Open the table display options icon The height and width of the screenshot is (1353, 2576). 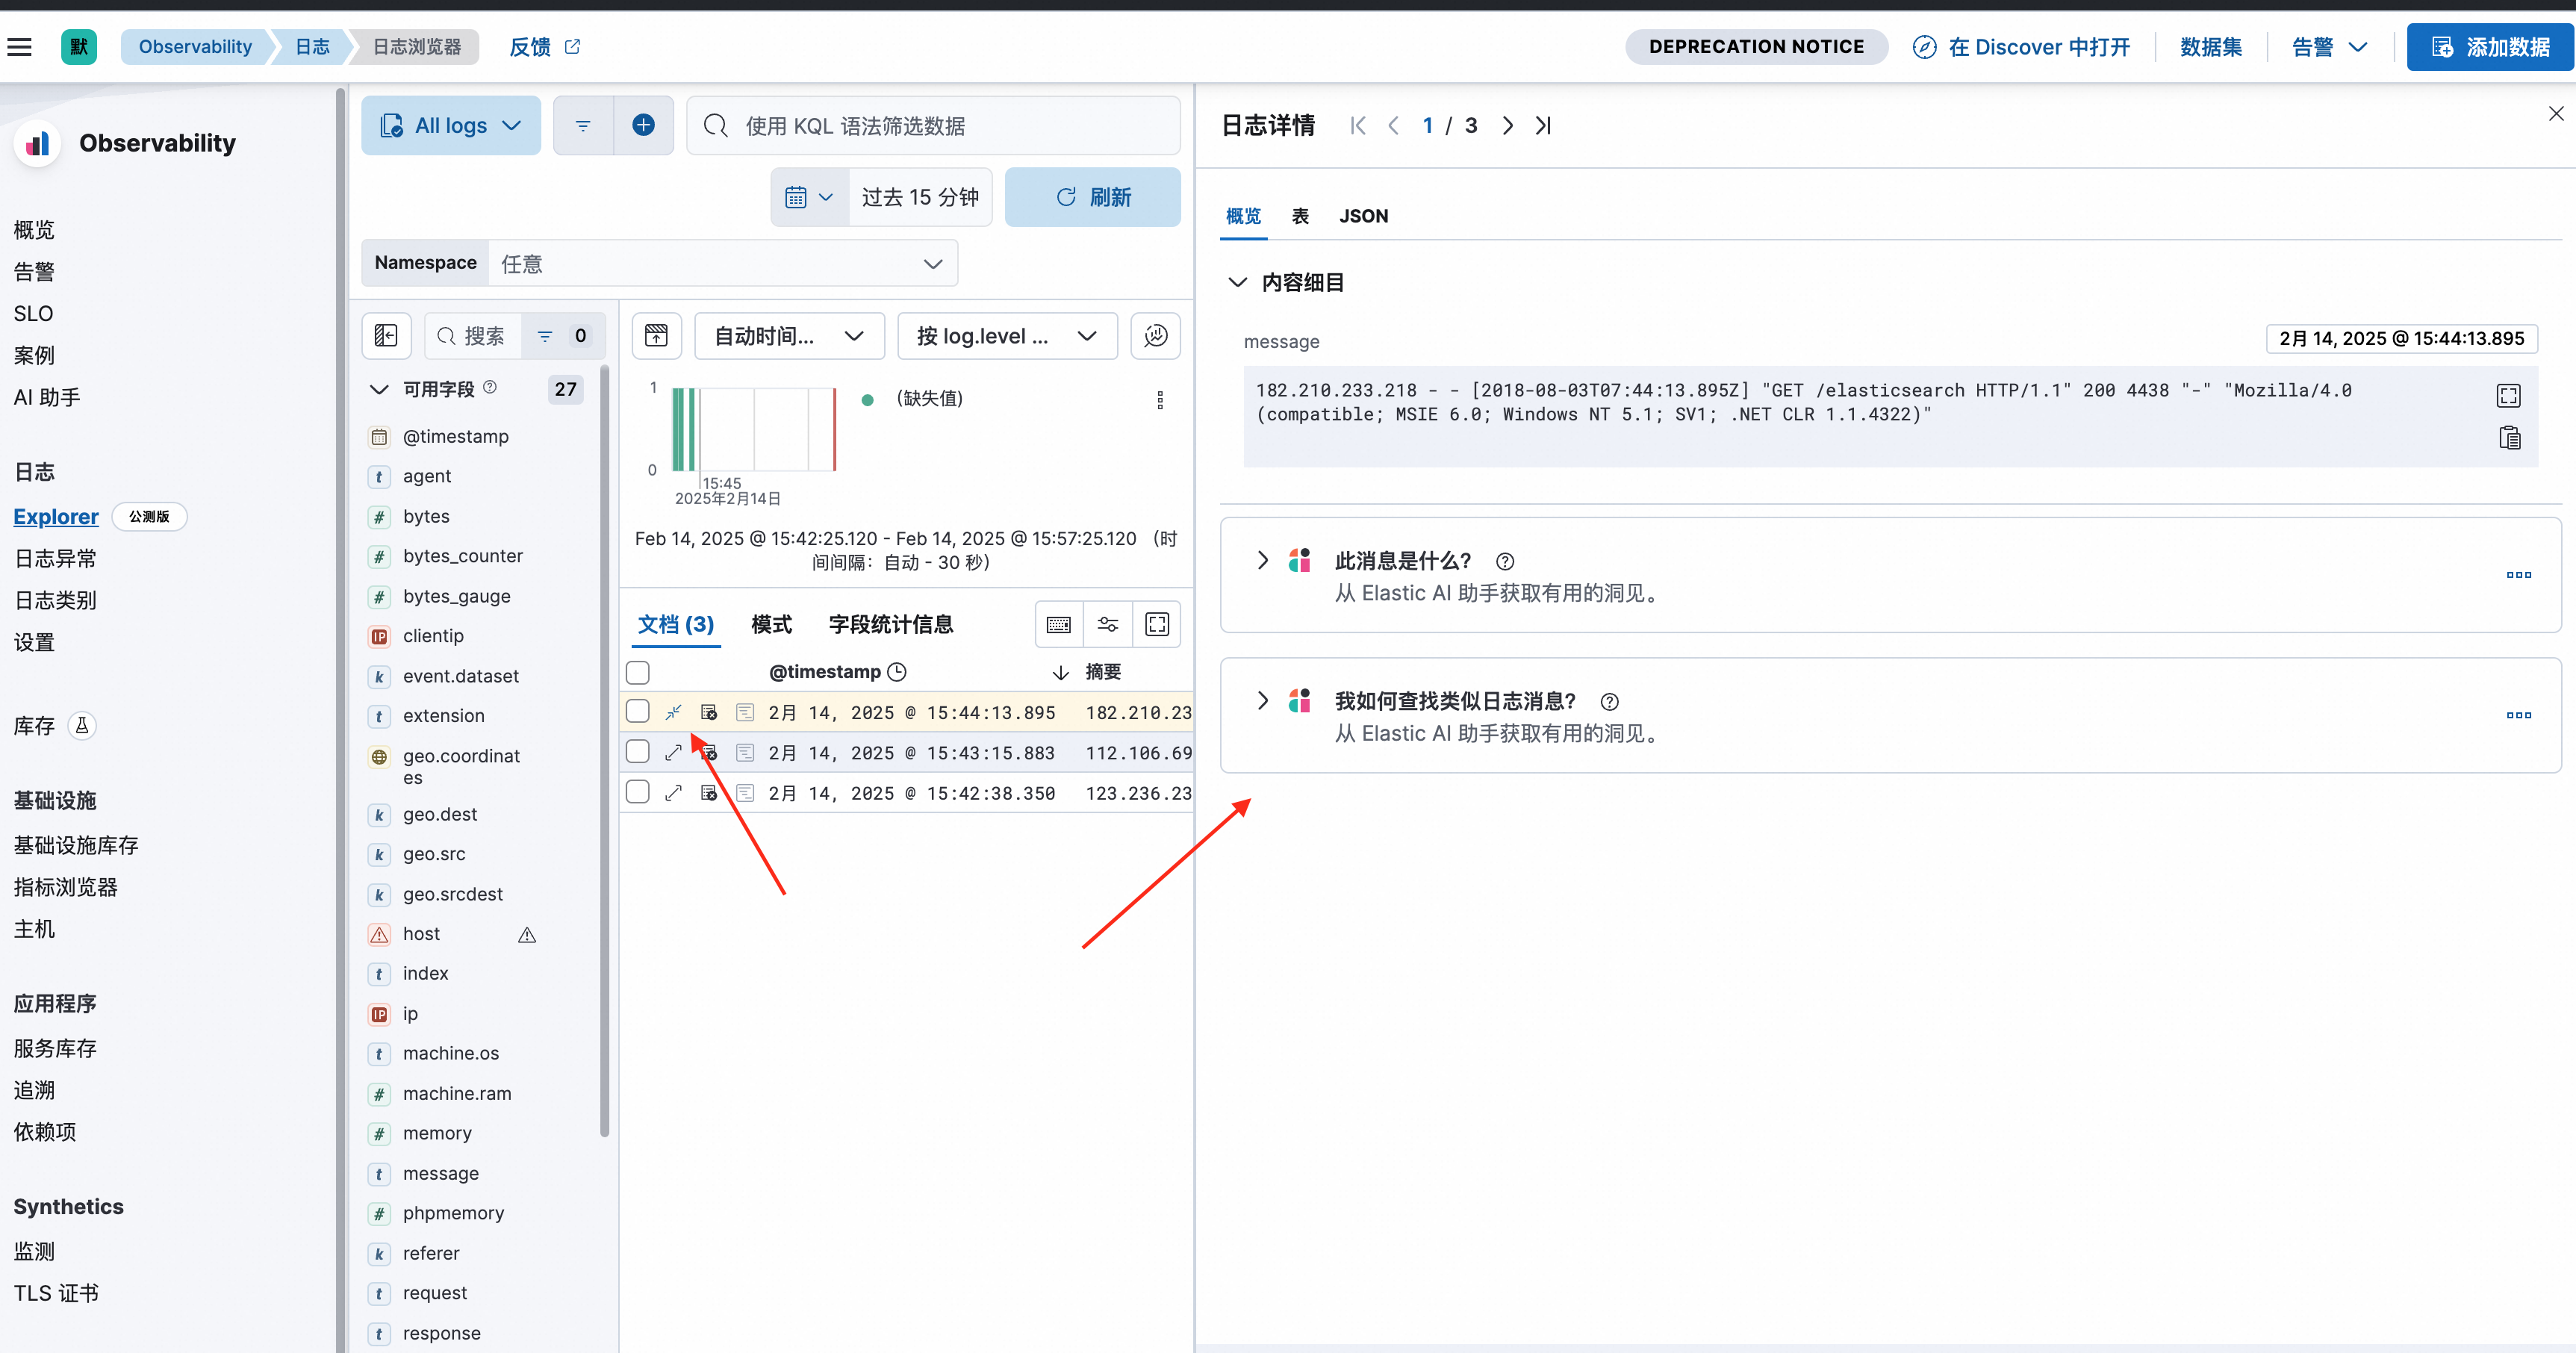[x=1107, y=623]
